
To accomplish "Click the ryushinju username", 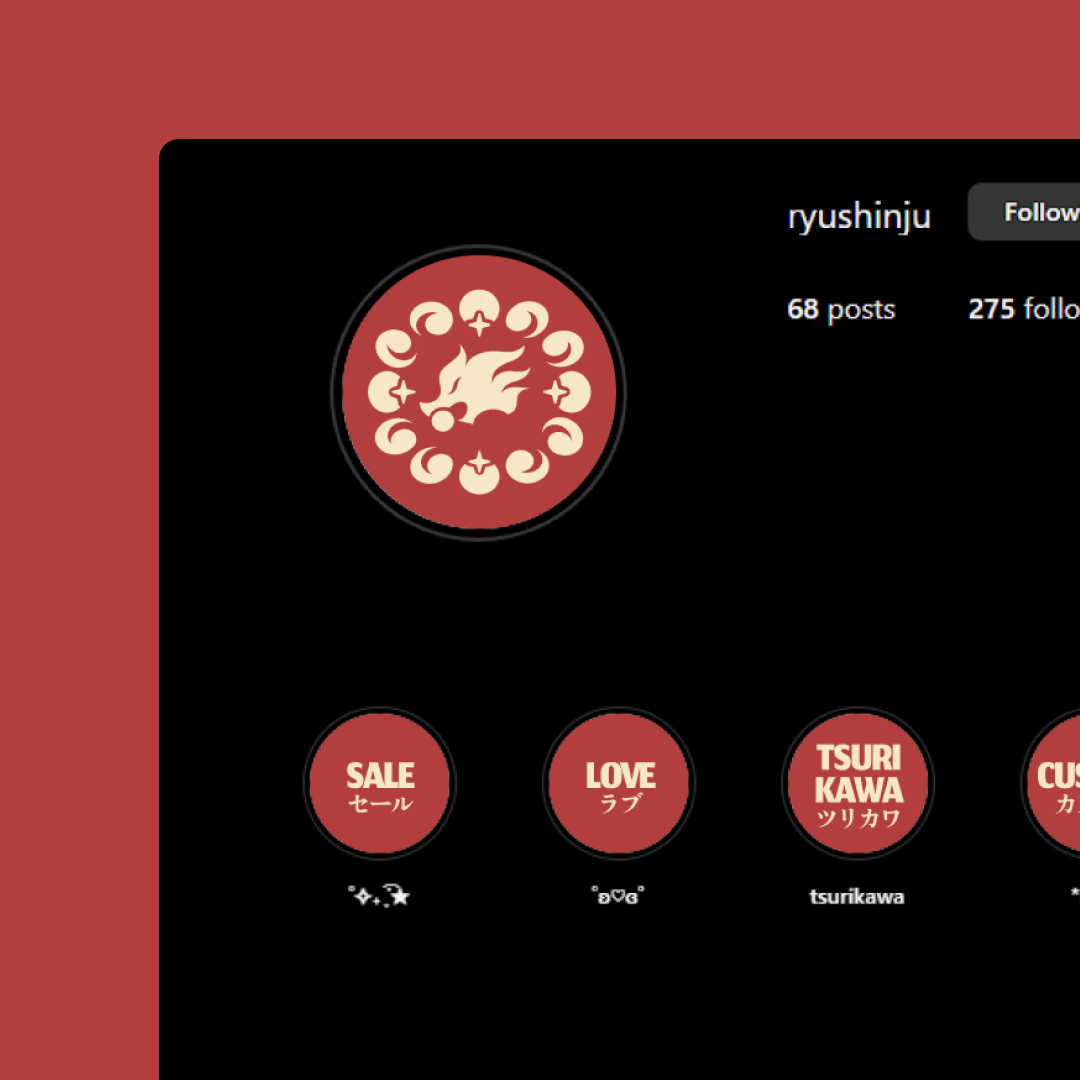I will pyautogui.click(x=859, y=216).
